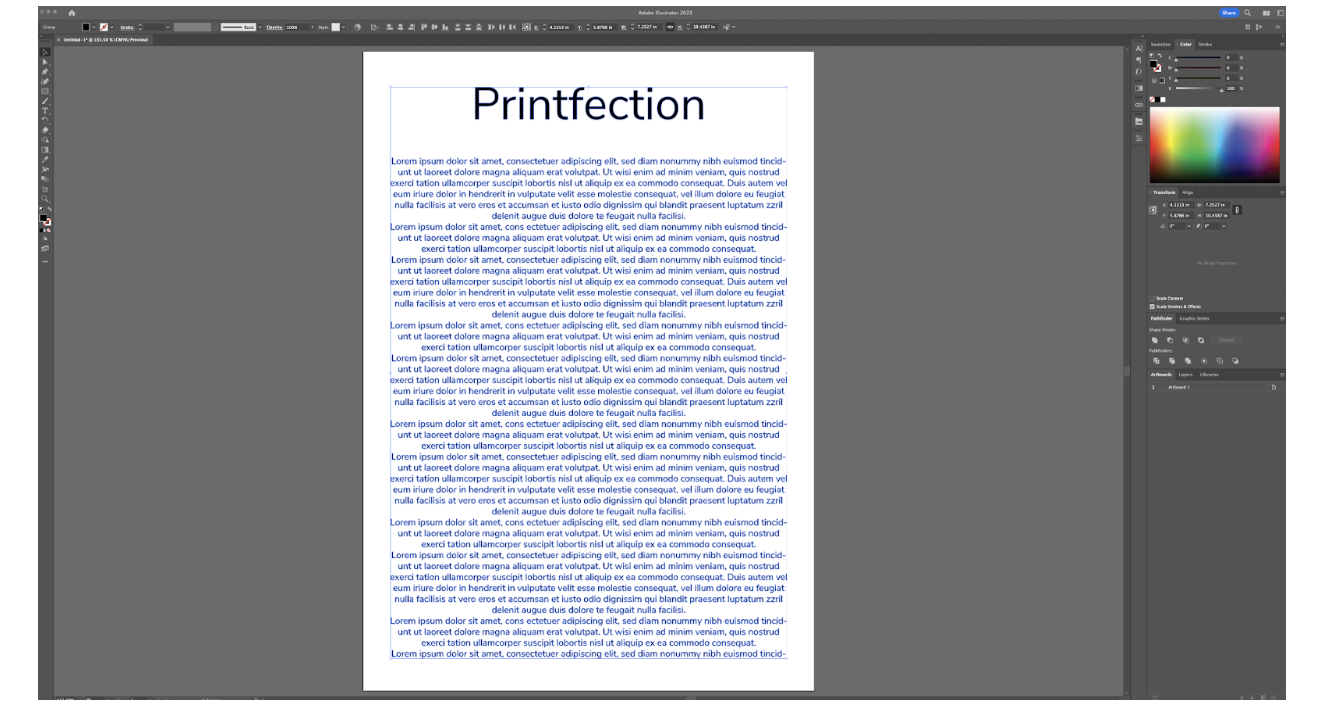1338x714 pixels.
Task: Open the Color panel menu
Action: pos(1282,45)
